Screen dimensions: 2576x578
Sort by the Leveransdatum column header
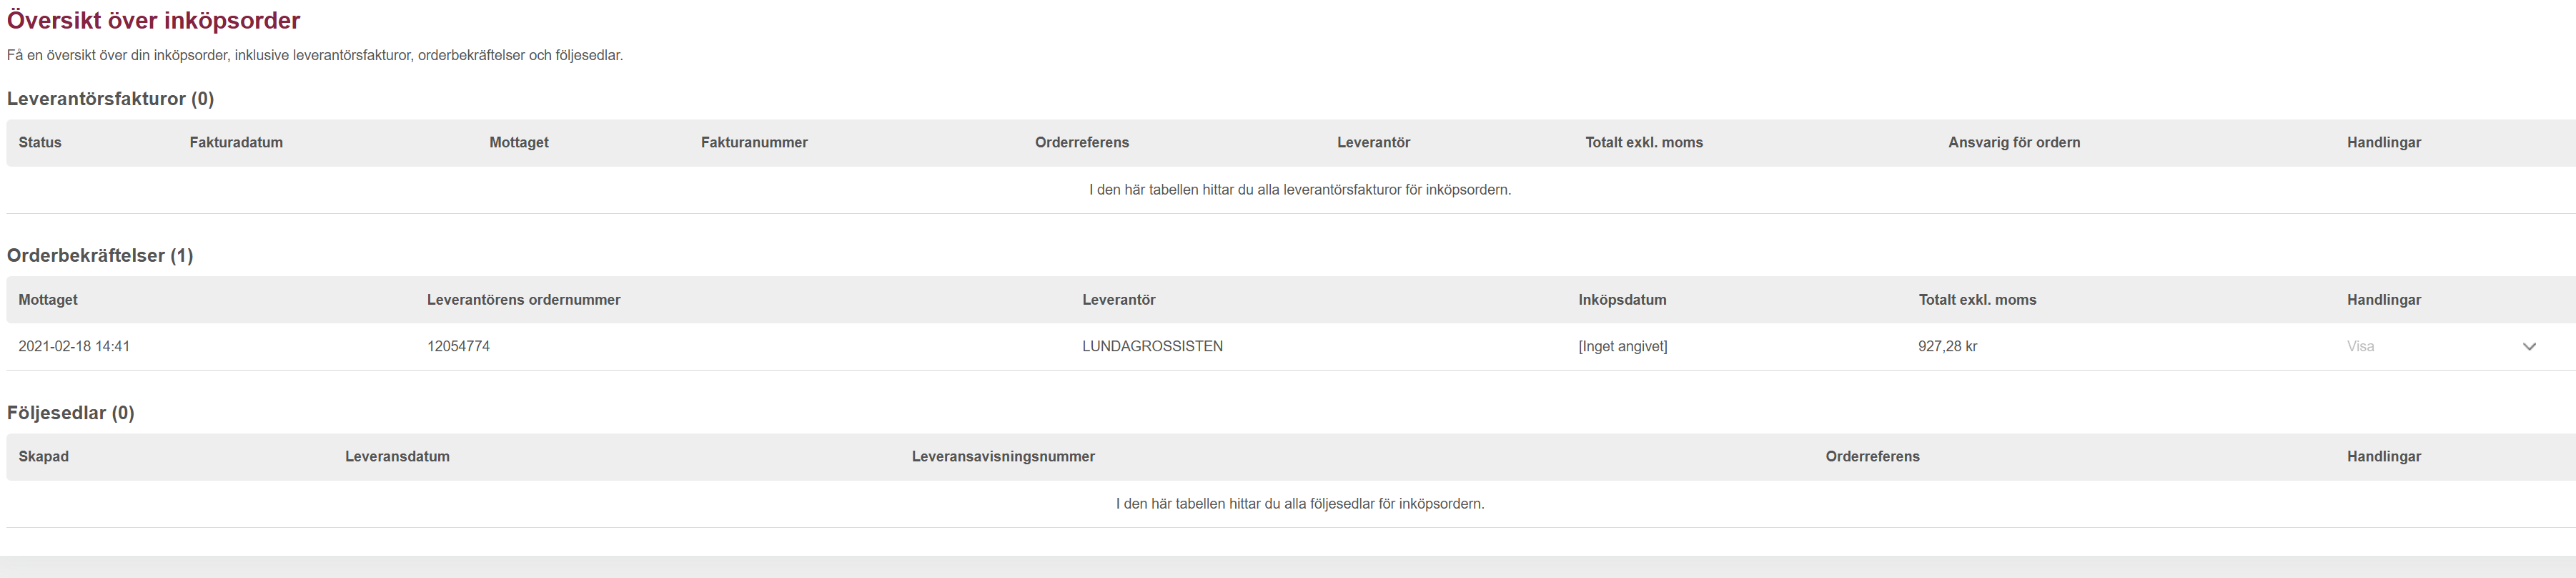coord(397,457)
